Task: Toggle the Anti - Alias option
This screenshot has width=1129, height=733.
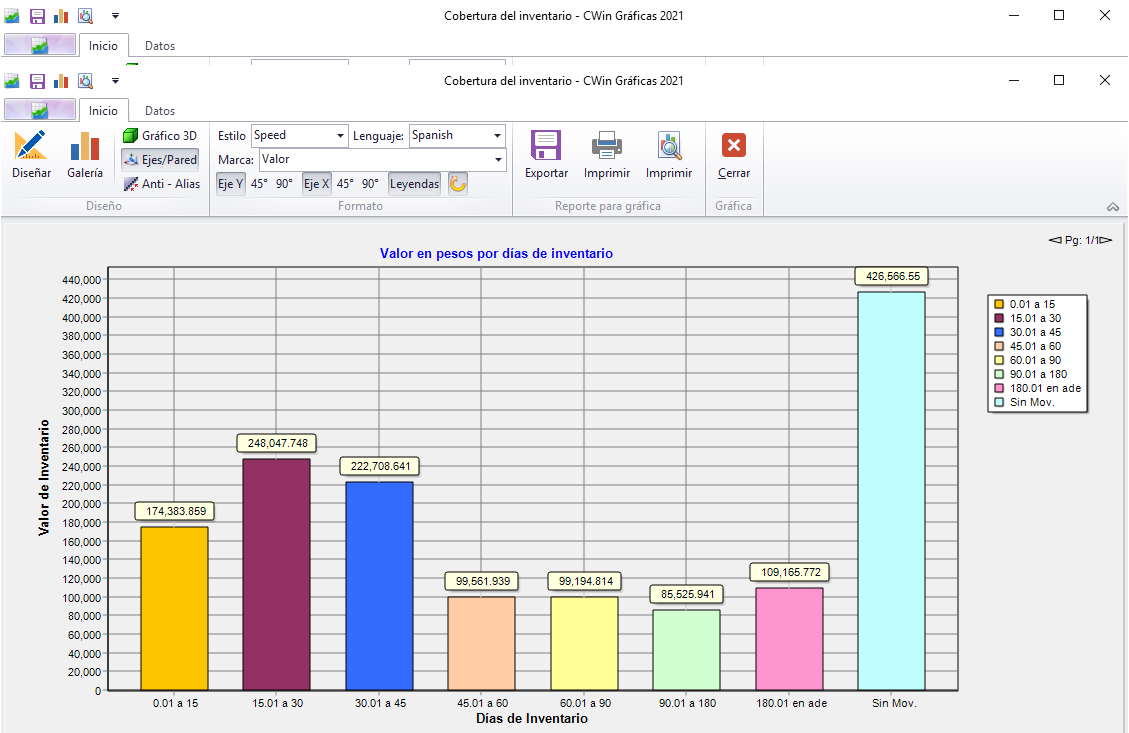Action: coord(161,184)
